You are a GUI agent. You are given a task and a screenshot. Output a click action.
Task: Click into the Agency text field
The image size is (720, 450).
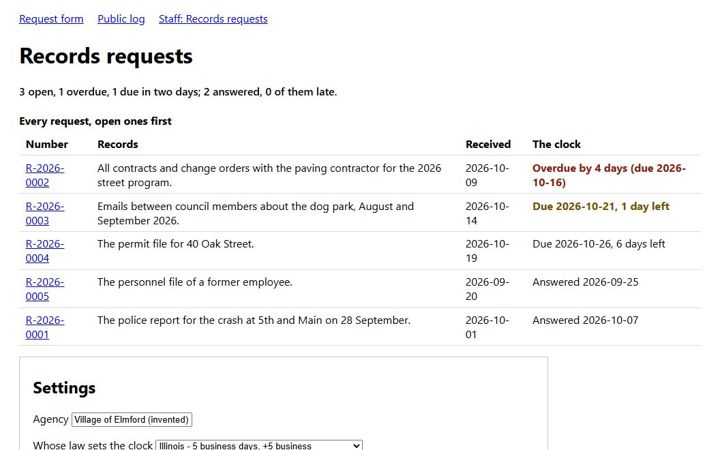[x=132, y=420]
